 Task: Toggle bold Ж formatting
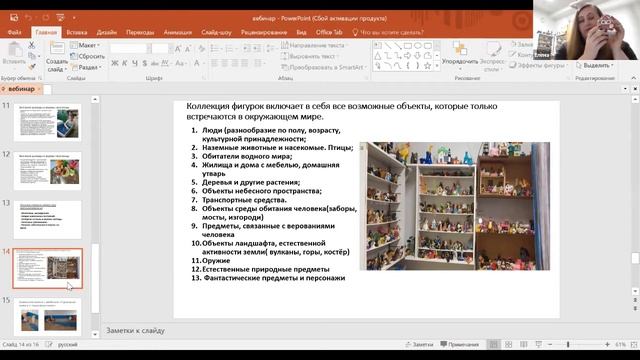pyautogui.click(x=115, y=63)
